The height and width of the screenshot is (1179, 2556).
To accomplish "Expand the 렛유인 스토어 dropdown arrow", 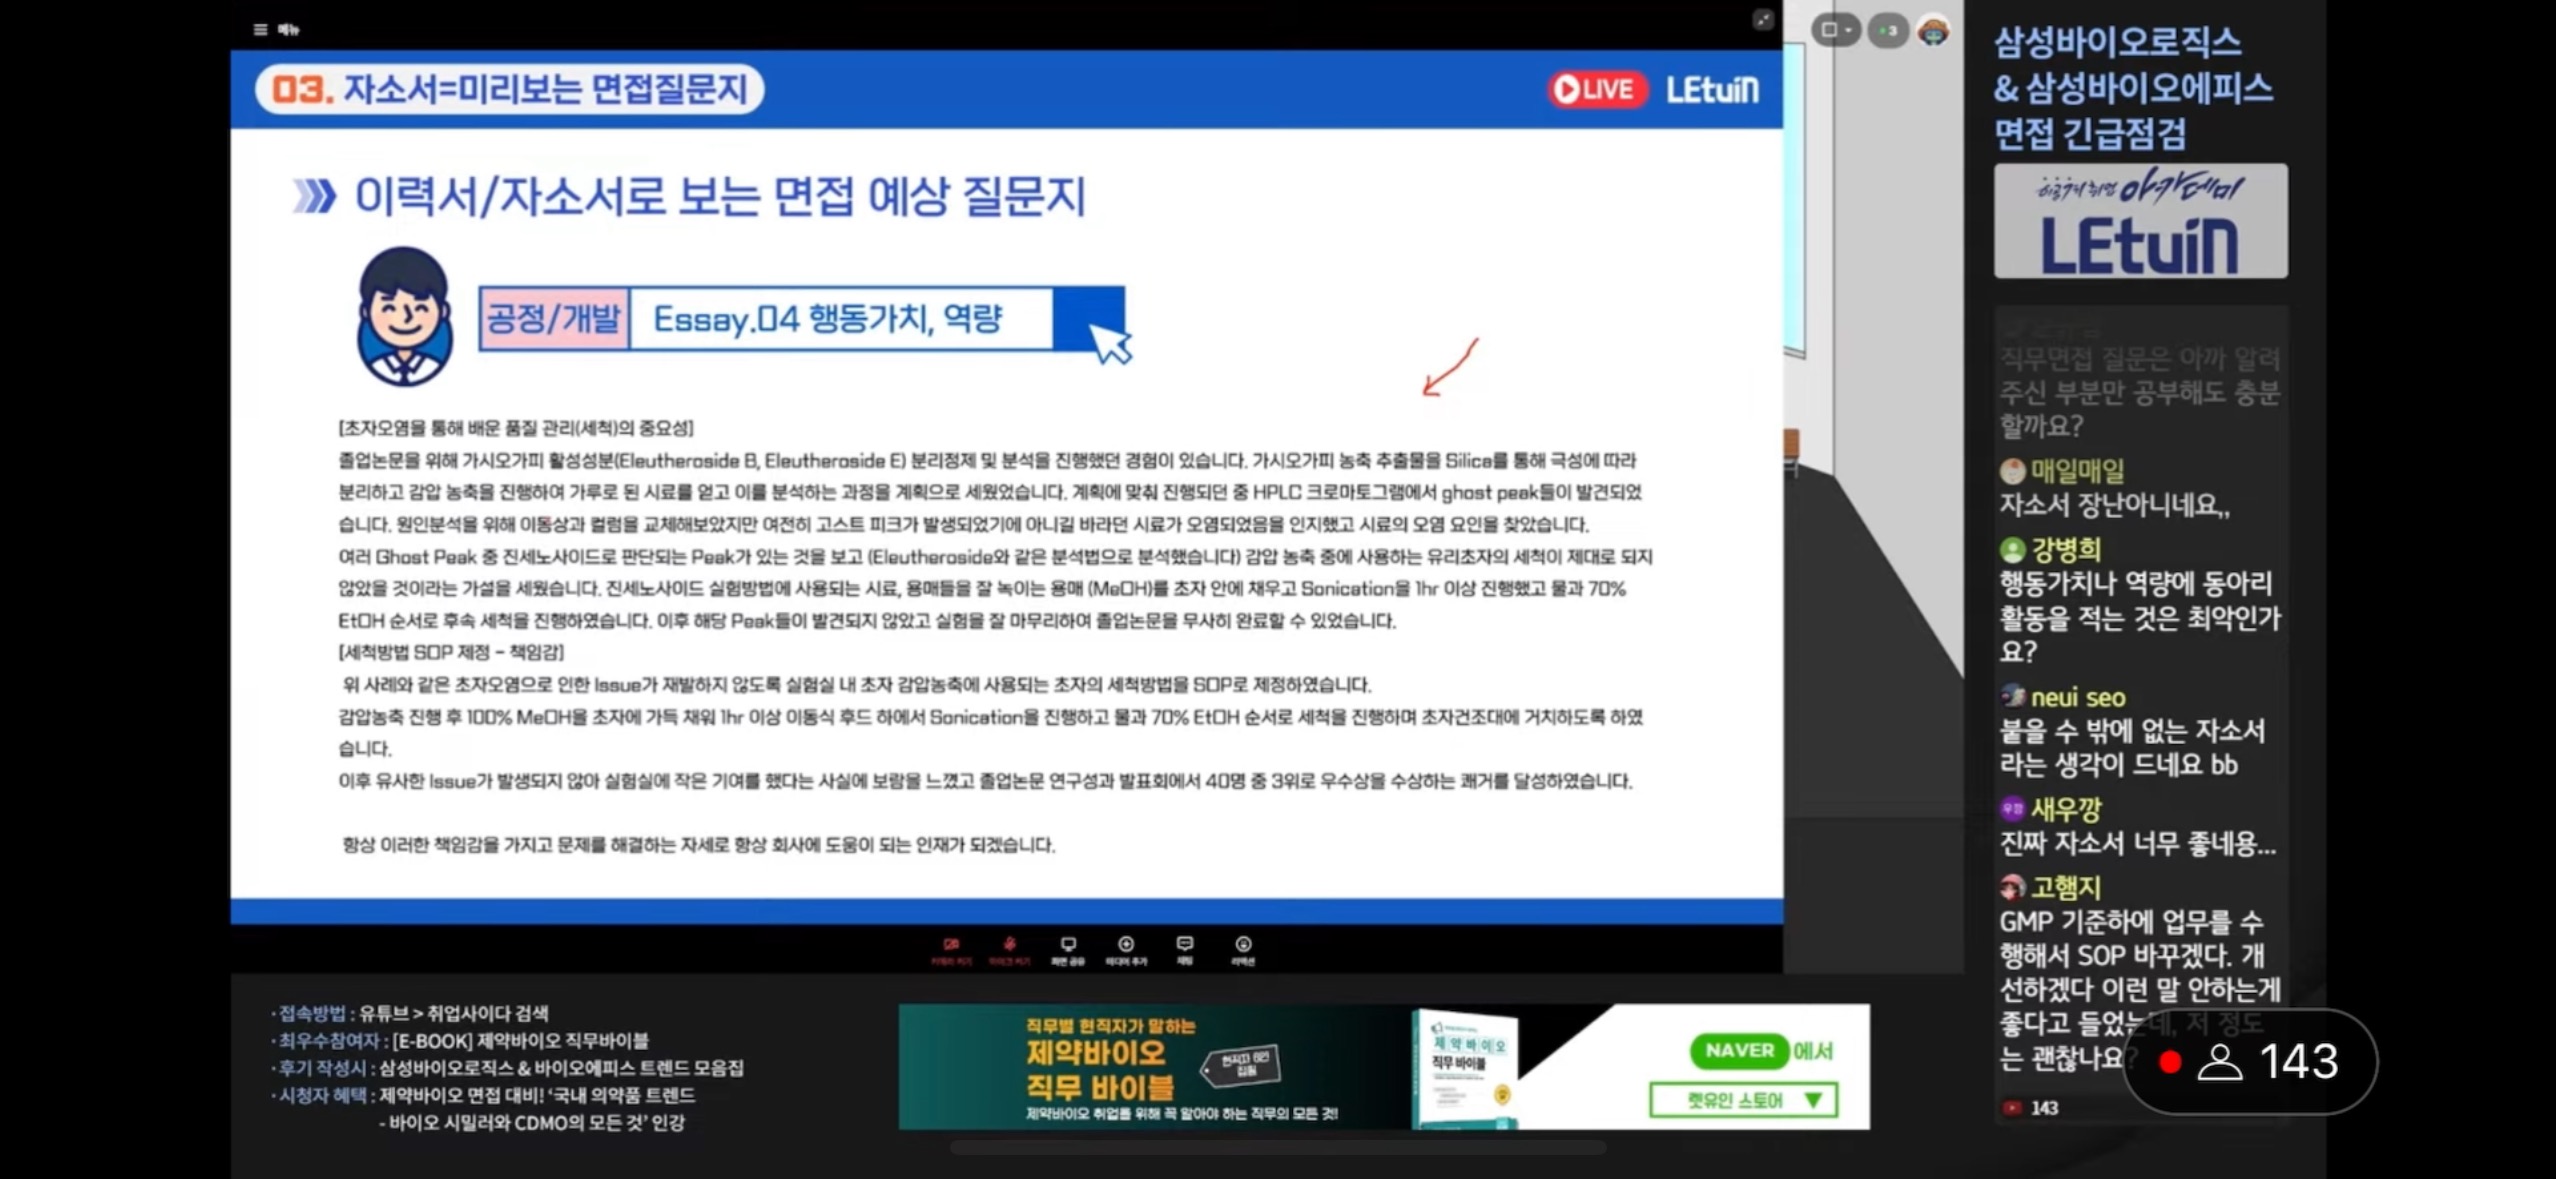I will tap(1812, 1100).
